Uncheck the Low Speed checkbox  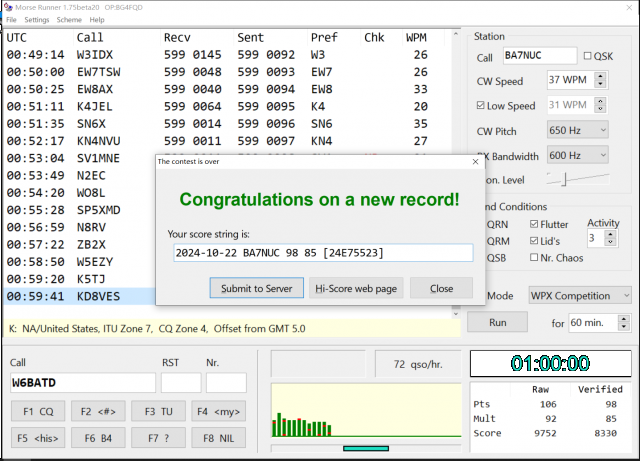point(480,105)
